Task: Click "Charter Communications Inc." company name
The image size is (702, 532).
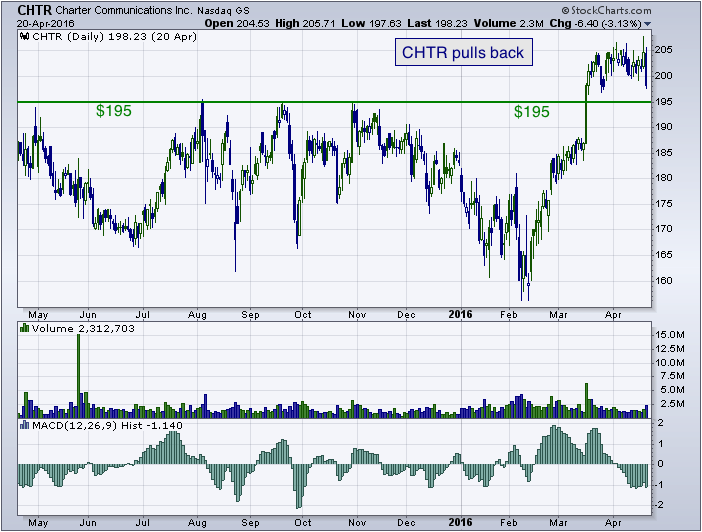Action: pos(124,10)
